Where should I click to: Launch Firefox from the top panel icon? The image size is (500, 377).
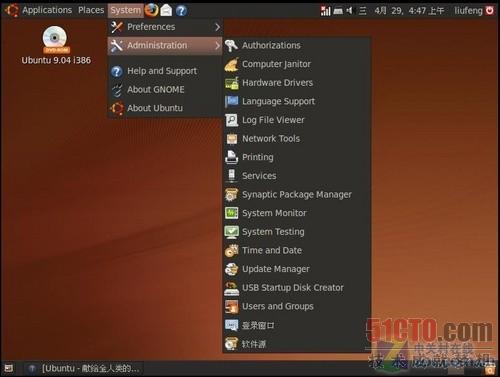tap(152, 10)
